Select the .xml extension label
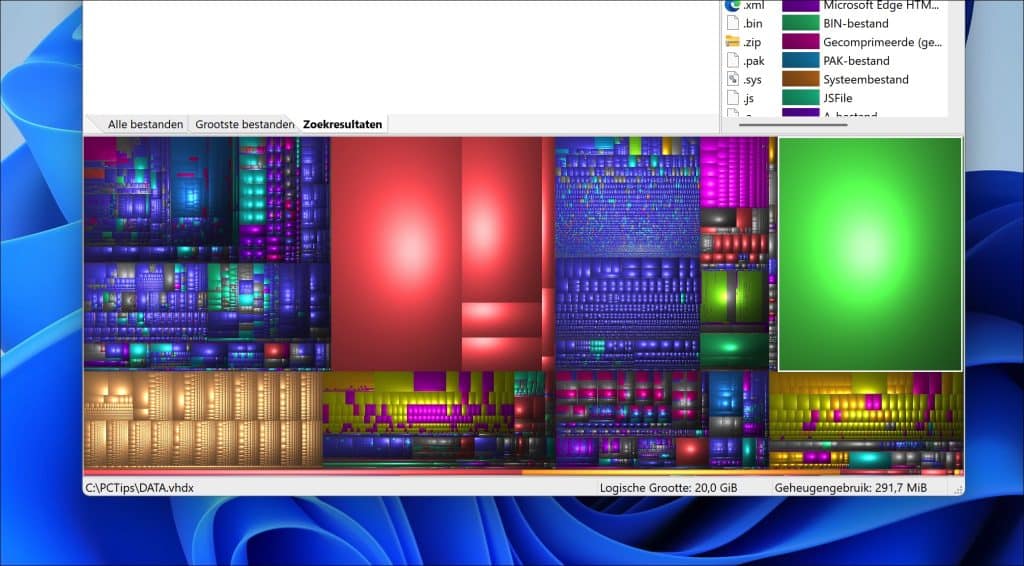The image size is (1024, 566). [753, 5]
